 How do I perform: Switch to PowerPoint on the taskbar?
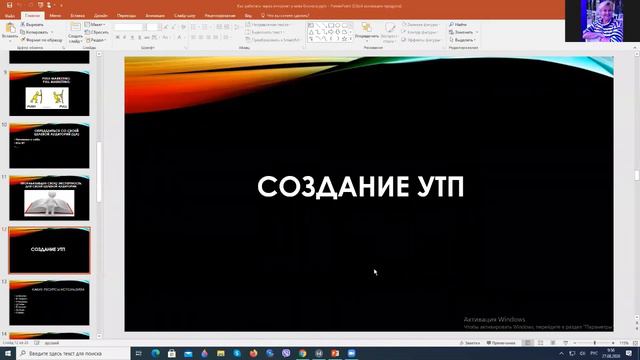[x=335, y=353]
